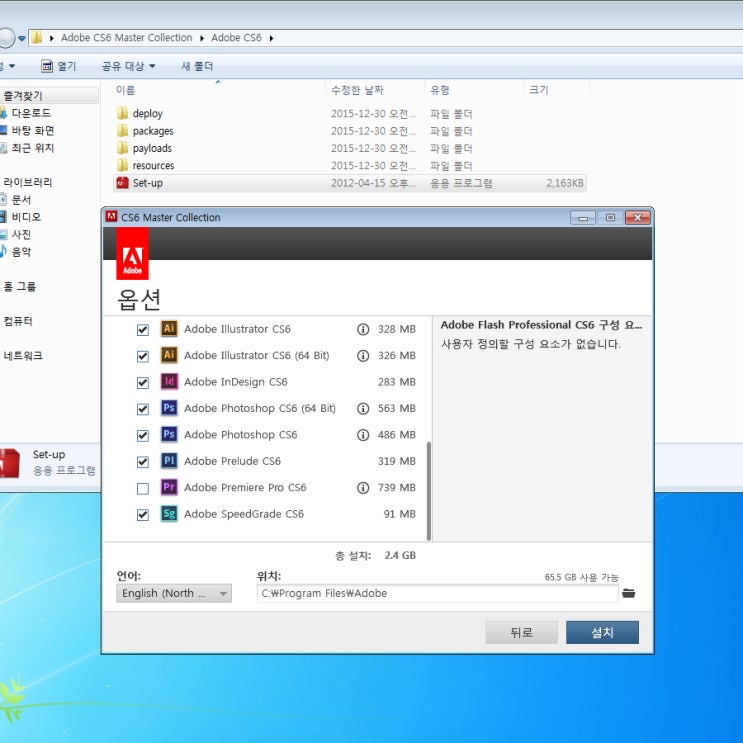Click the Illustrator CS6 (64 Bit) Ai icon
The height and width of the screenshot is (743, 743).
click(x=169, y=355)
